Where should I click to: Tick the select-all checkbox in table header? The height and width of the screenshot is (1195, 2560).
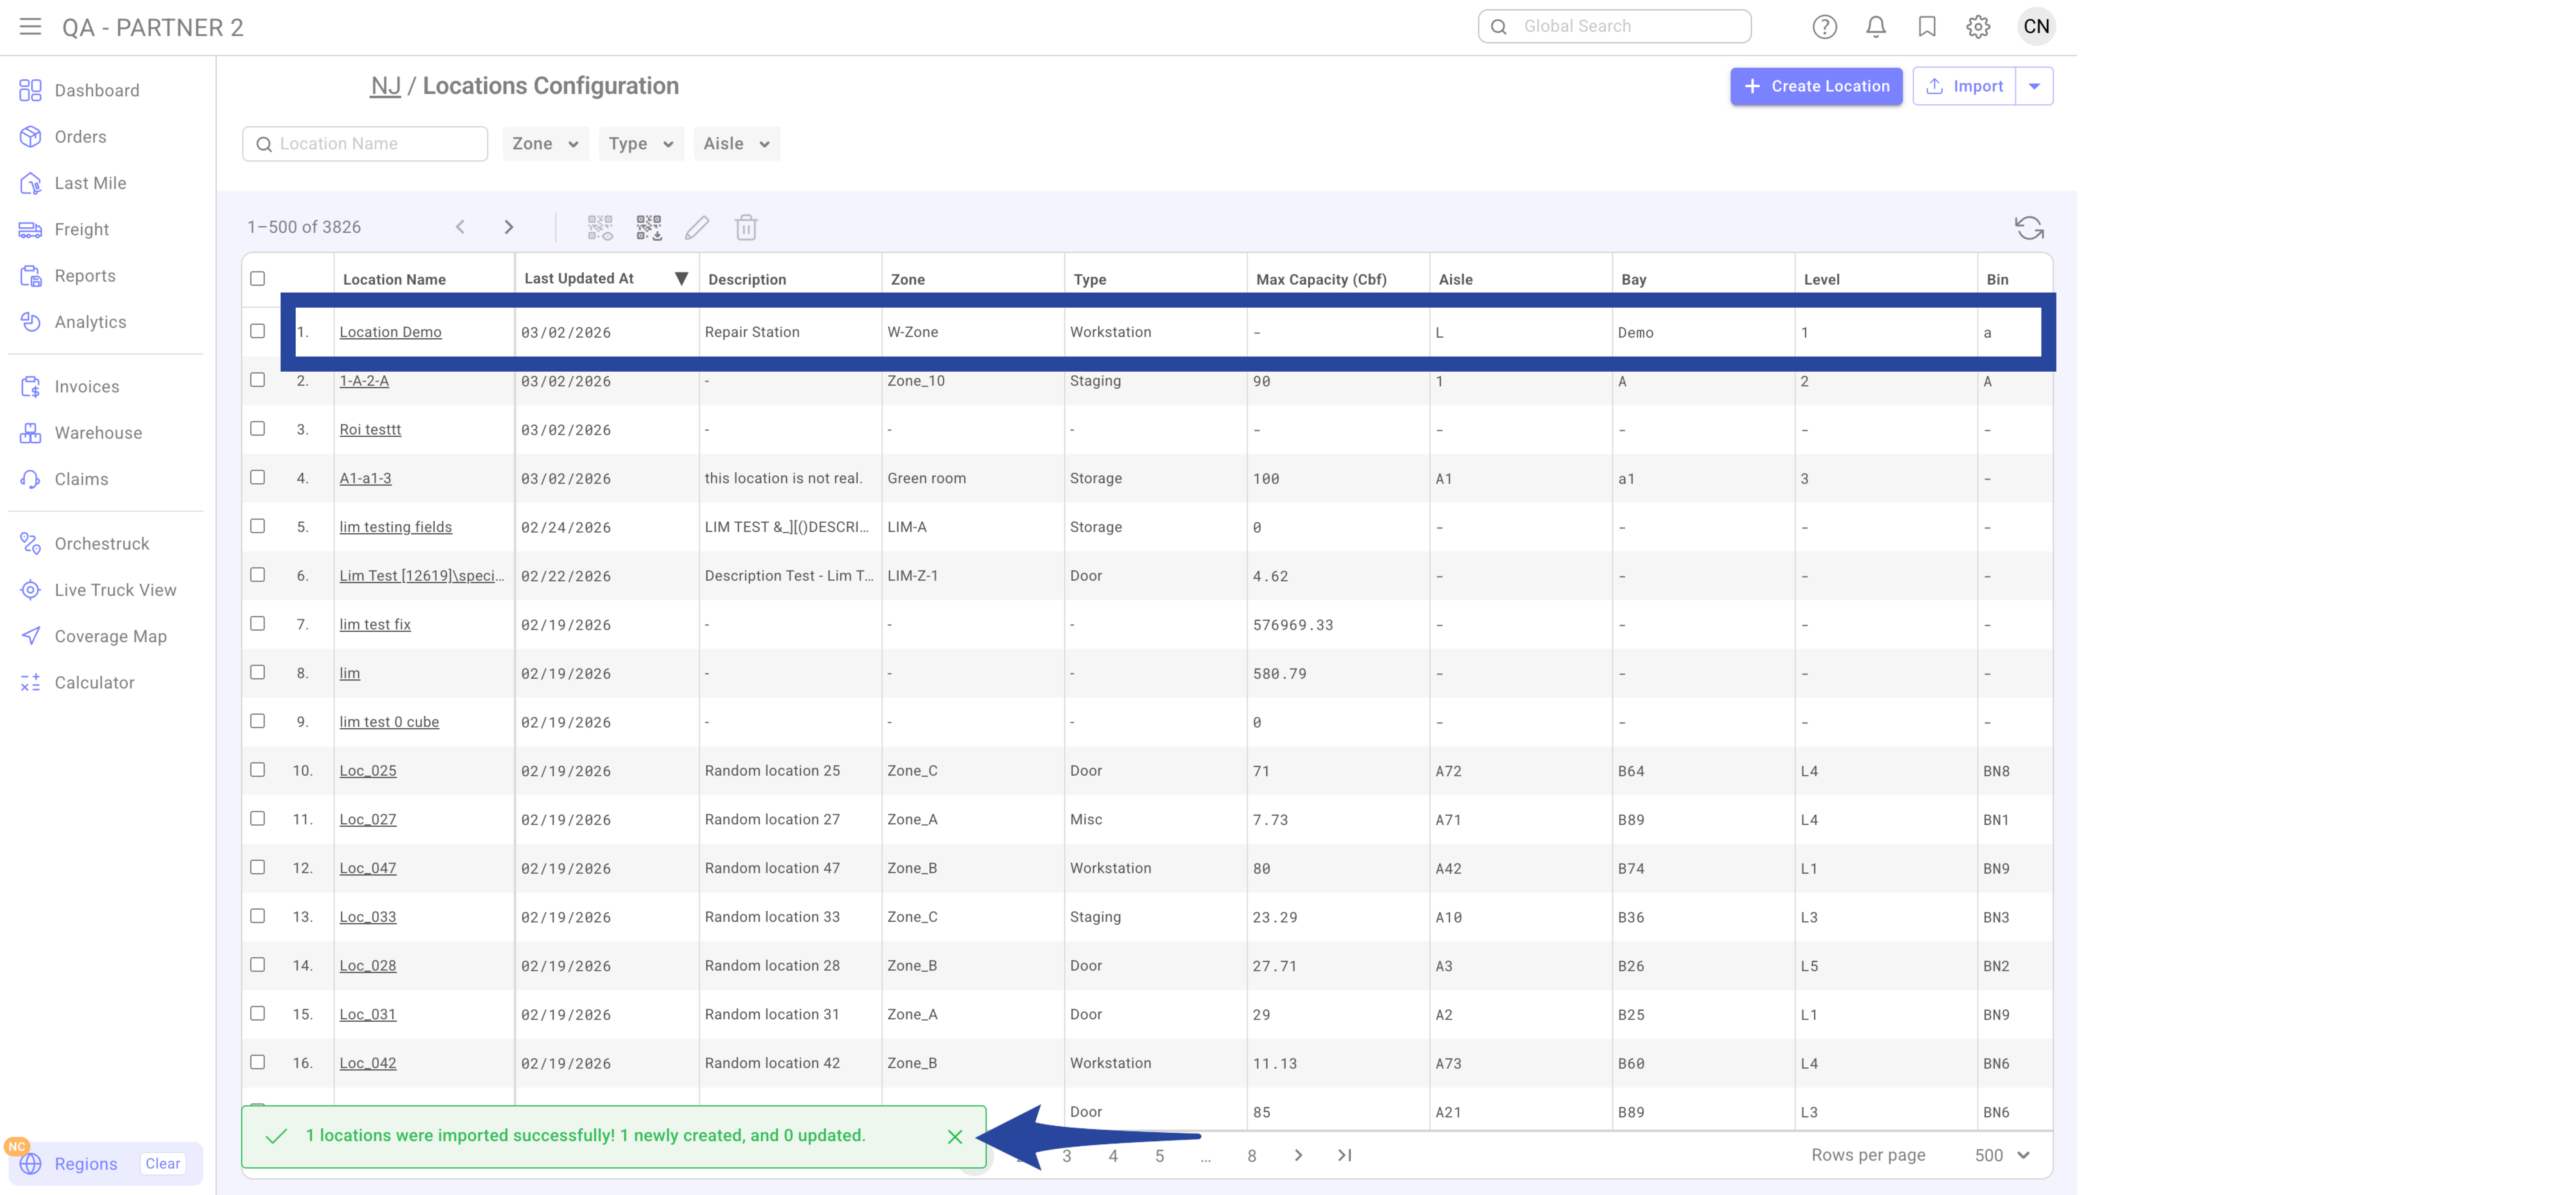pyautogui.click(x=257, y=279)
